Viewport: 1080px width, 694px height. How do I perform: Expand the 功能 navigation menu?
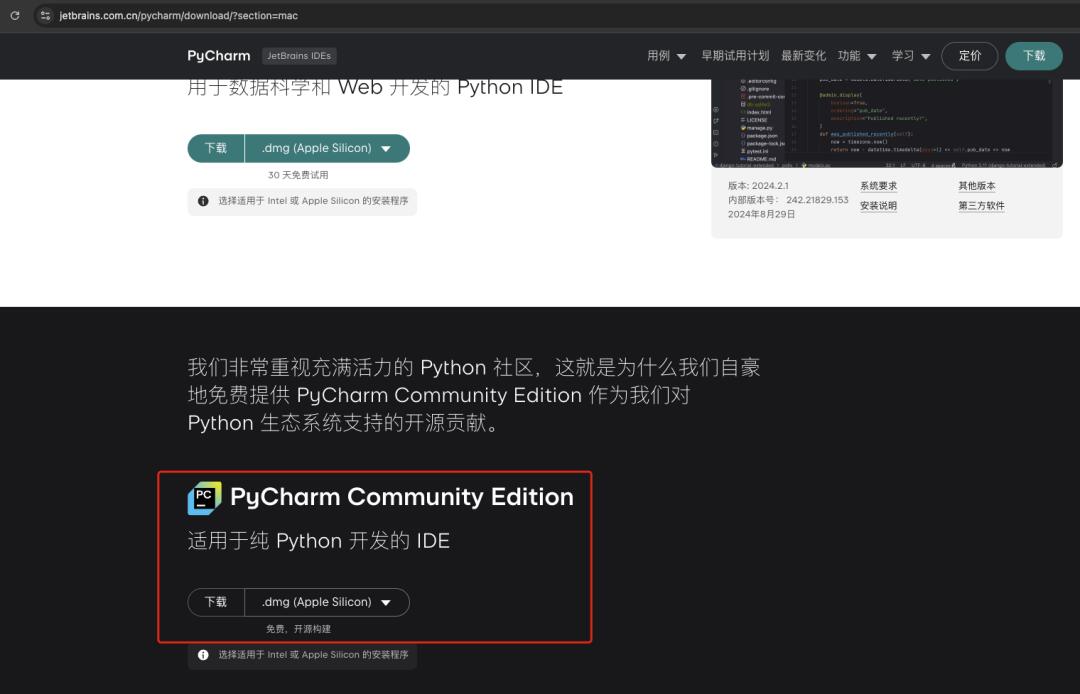(x=857, y=56)
